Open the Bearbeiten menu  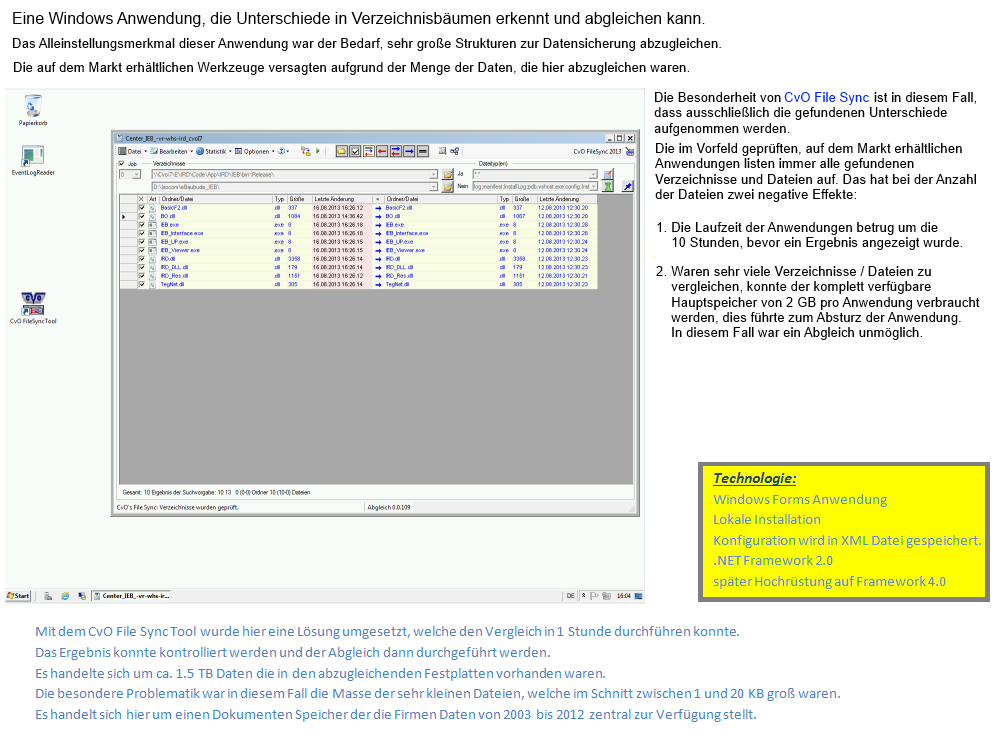click(x=172, y=151)
